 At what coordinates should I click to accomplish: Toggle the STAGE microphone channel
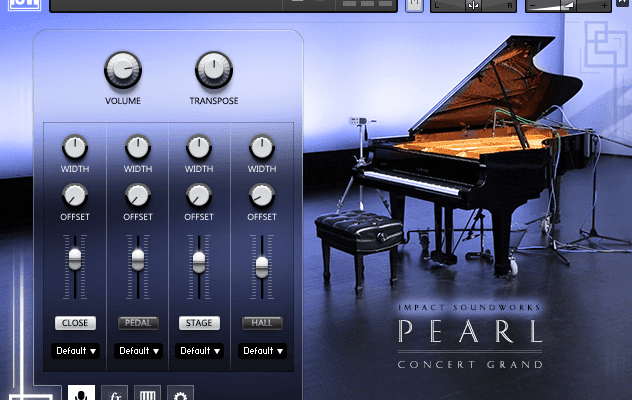click(199, 323)
